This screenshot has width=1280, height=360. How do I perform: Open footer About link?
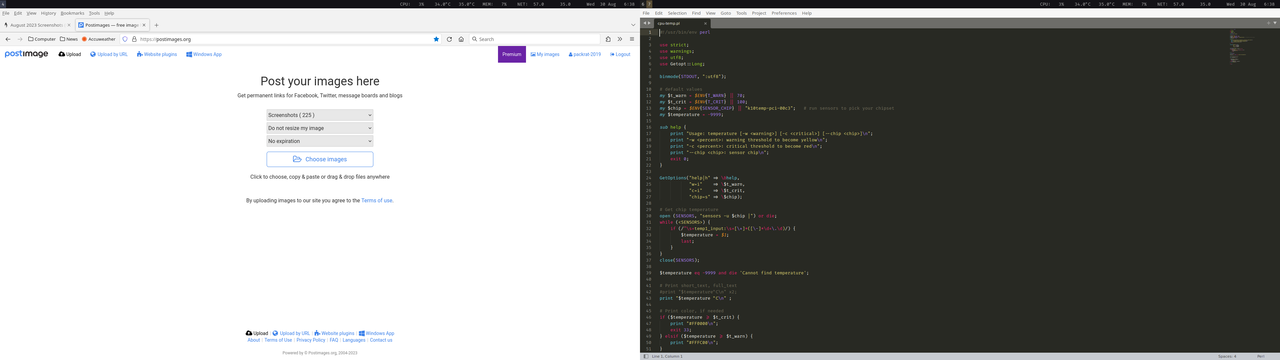click(x=254, y=340)
